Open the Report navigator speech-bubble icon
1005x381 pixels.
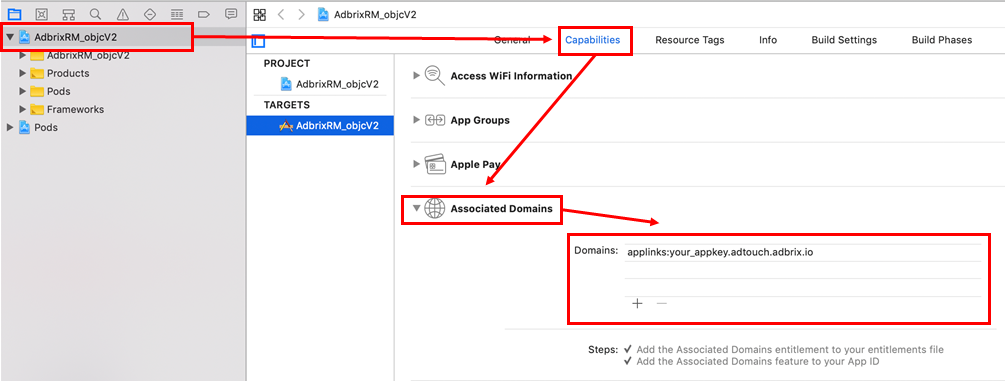[x=231, y=13]
